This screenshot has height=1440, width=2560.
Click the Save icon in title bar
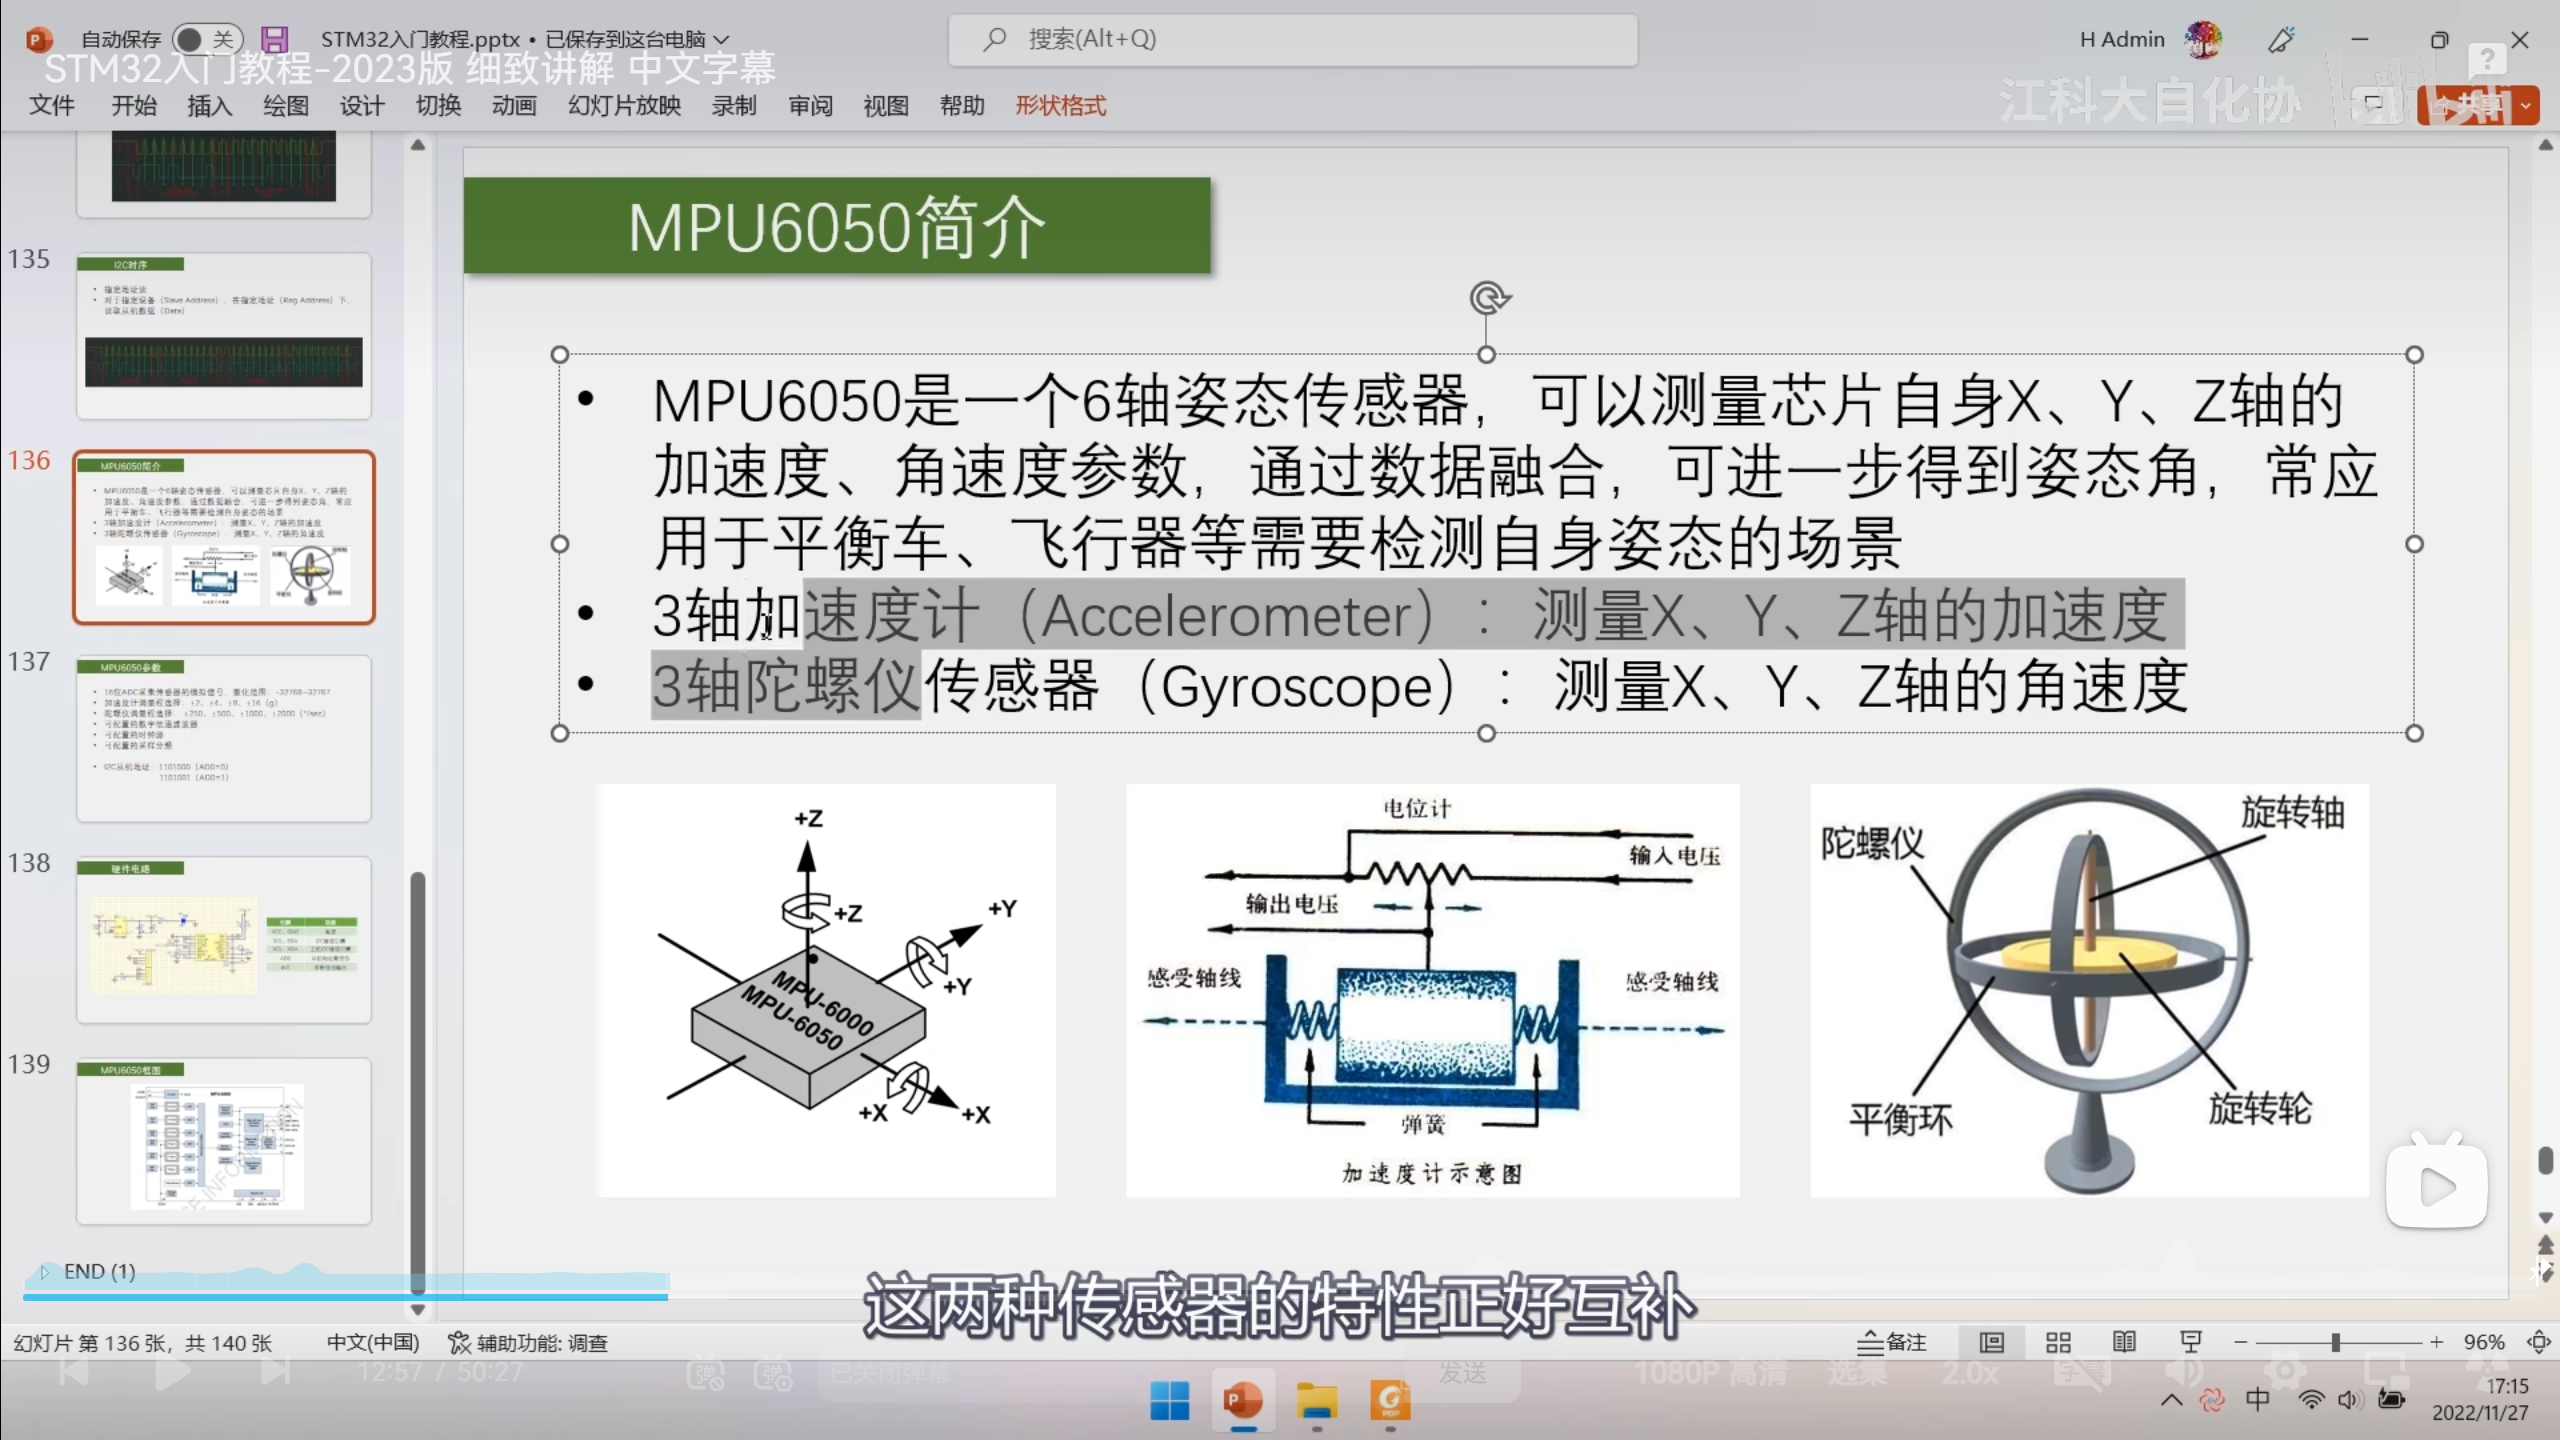click(274, 39)
